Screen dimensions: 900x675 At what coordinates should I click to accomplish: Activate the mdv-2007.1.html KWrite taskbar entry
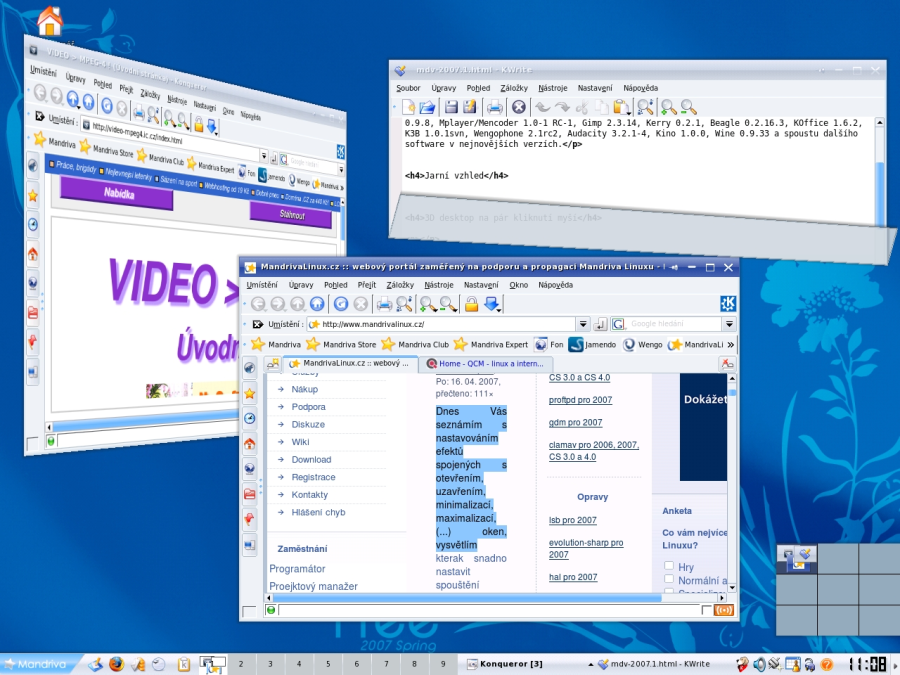coord(660,664)
